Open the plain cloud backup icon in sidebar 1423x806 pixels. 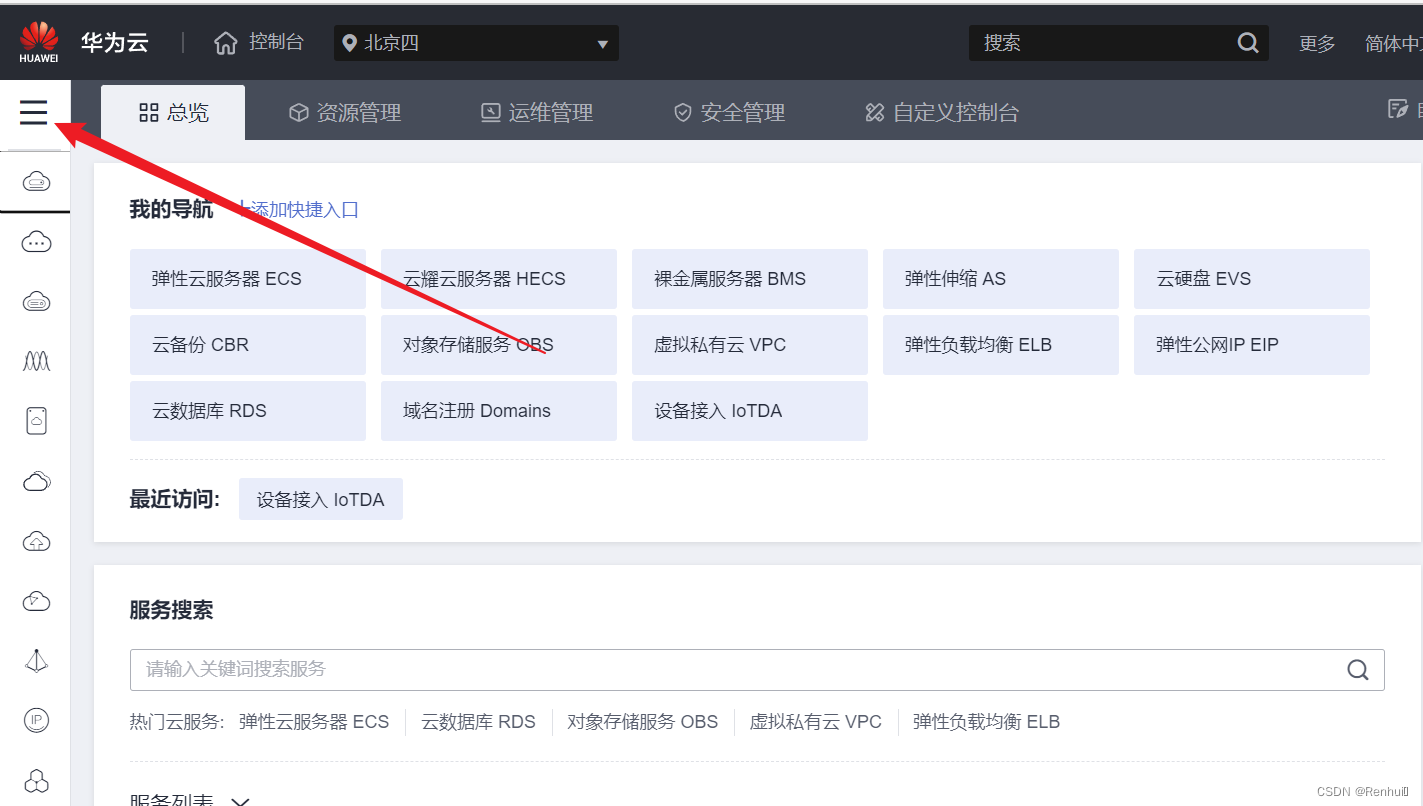(36, 481)
